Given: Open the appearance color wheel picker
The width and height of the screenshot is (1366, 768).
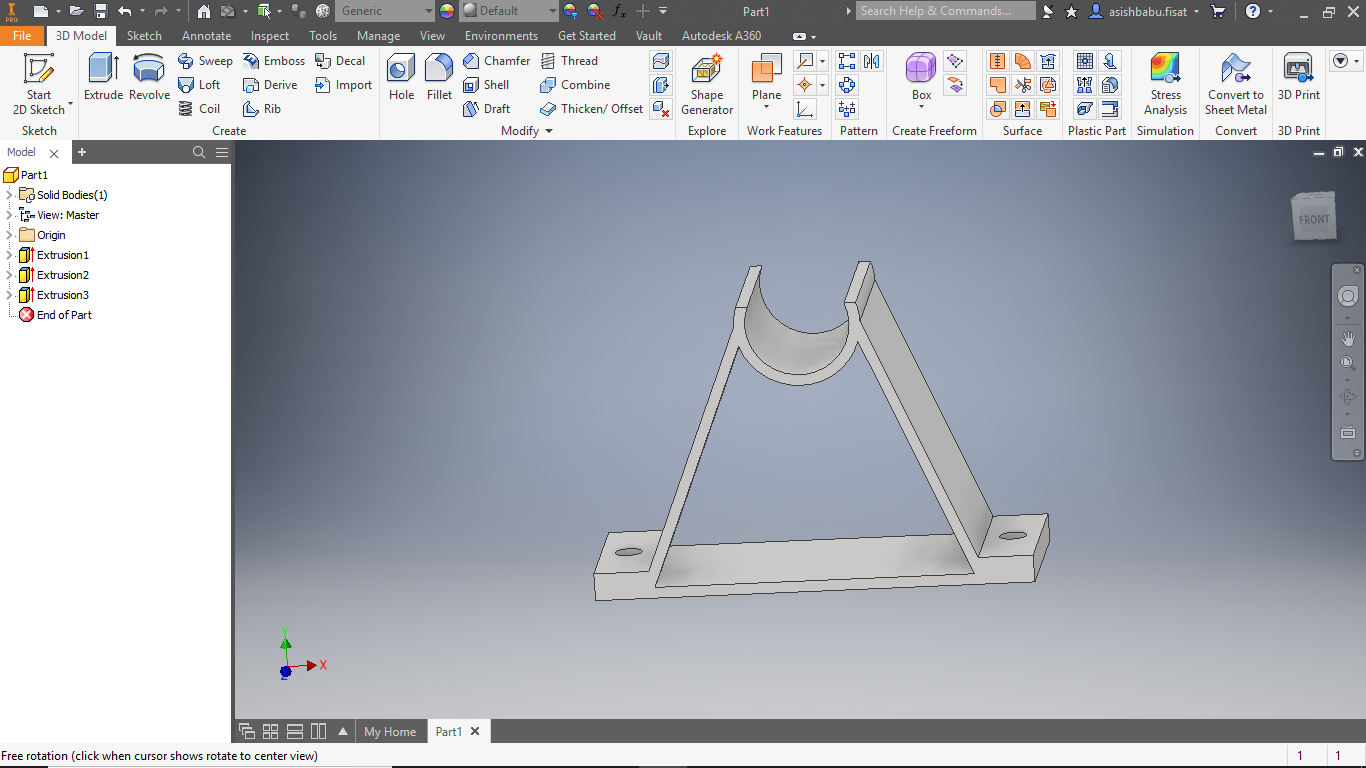Looking at the screenshot, I should (x=446, y=11).
